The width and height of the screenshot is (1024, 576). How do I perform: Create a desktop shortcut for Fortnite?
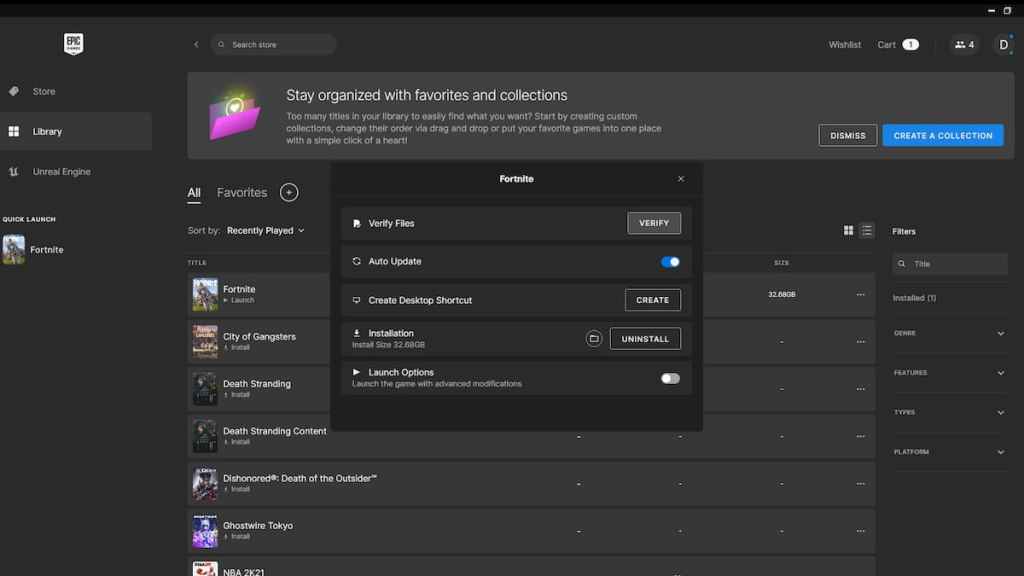pyautogui.click(x=652, y=300)
